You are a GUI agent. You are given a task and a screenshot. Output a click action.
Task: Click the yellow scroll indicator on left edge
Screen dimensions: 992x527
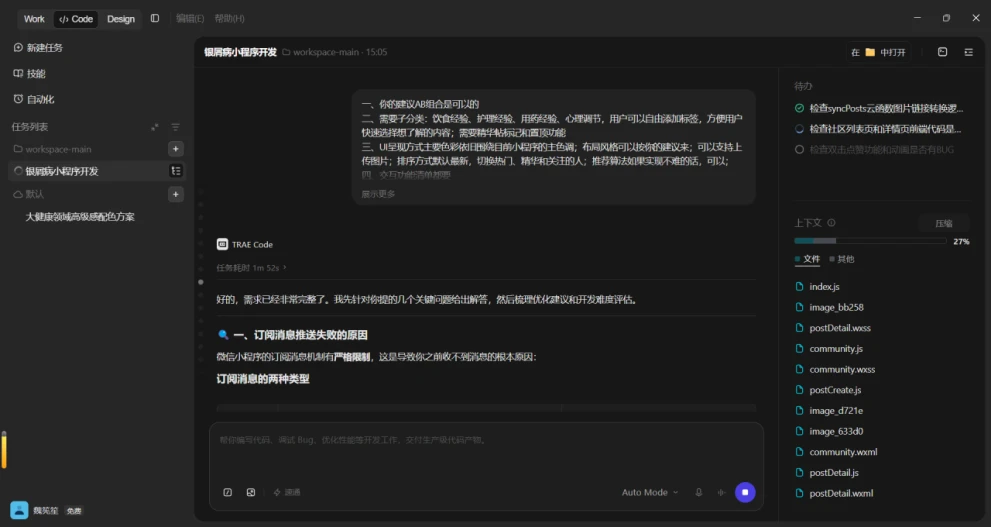(4, 450)
